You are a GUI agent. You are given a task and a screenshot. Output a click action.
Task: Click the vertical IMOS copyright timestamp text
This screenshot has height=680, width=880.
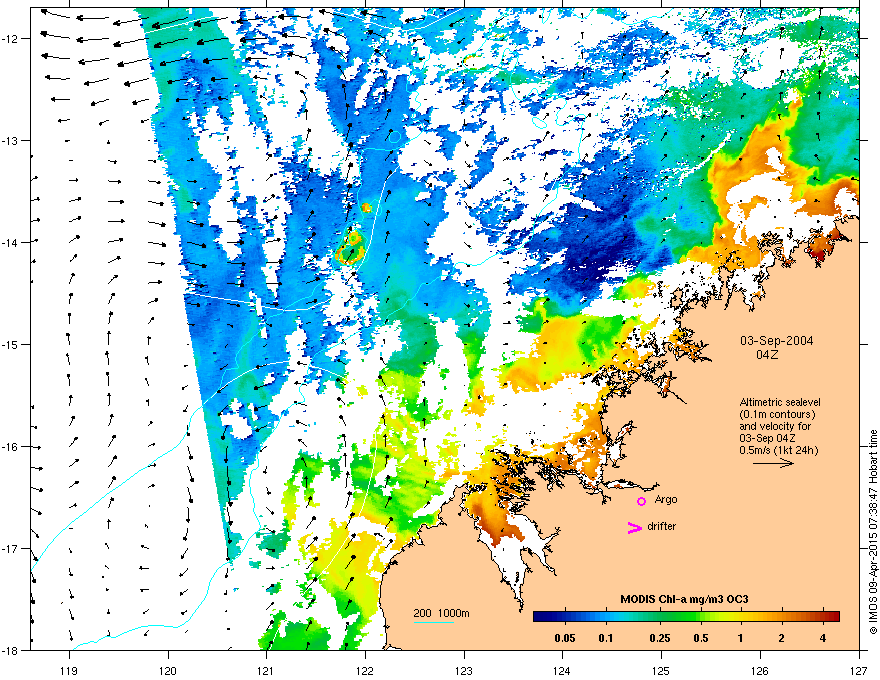click(873, 532)
